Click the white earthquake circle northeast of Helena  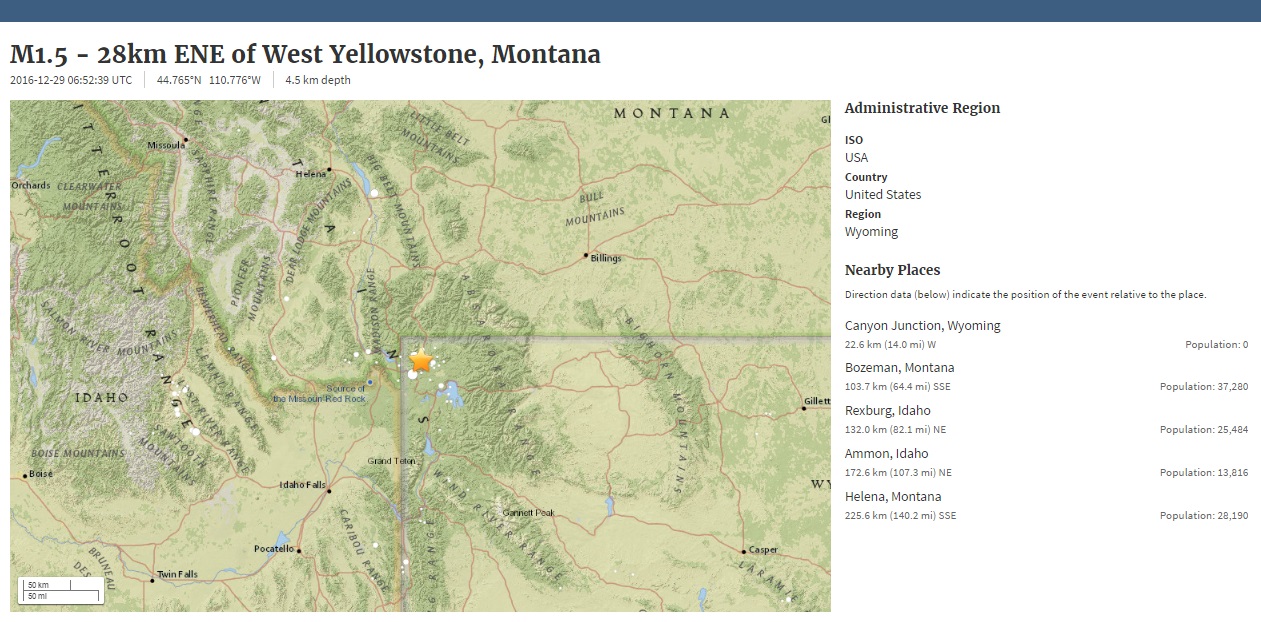pyautogui.click(x=373, y=192)
